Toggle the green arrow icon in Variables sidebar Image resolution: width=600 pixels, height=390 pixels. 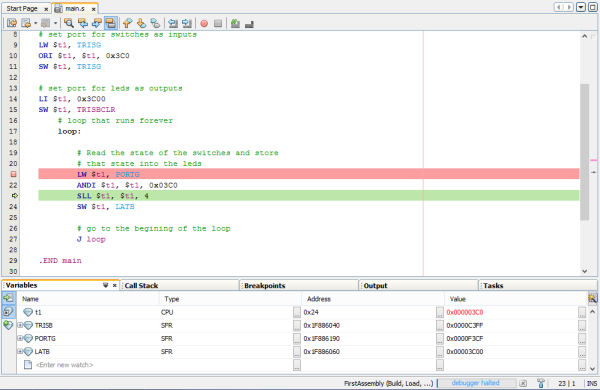pyautogui.click(x=8, y=297)
